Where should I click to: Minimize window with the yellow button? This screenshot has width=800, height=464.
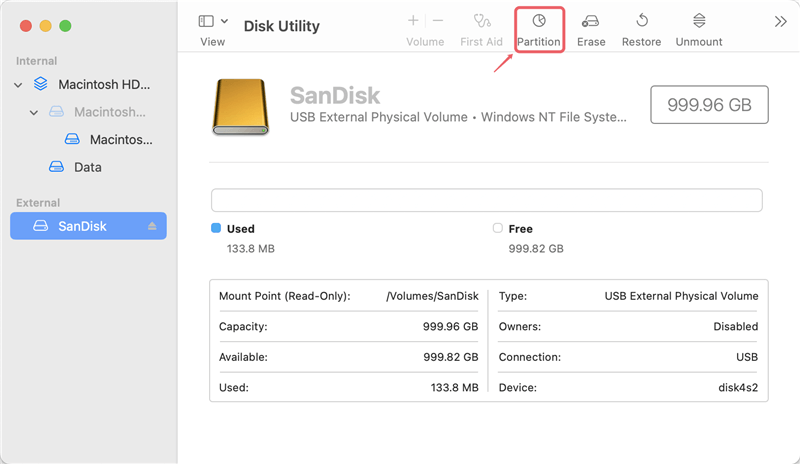pyautogui.click(x=45, y=26)
